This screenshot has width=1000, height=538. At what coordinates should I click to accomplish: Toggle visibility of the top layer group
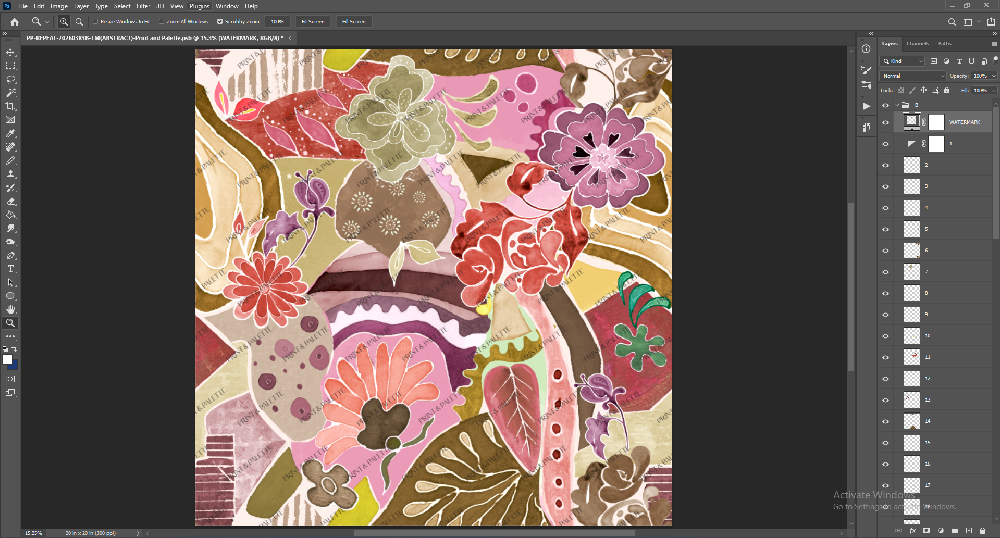tap(885, 105)
